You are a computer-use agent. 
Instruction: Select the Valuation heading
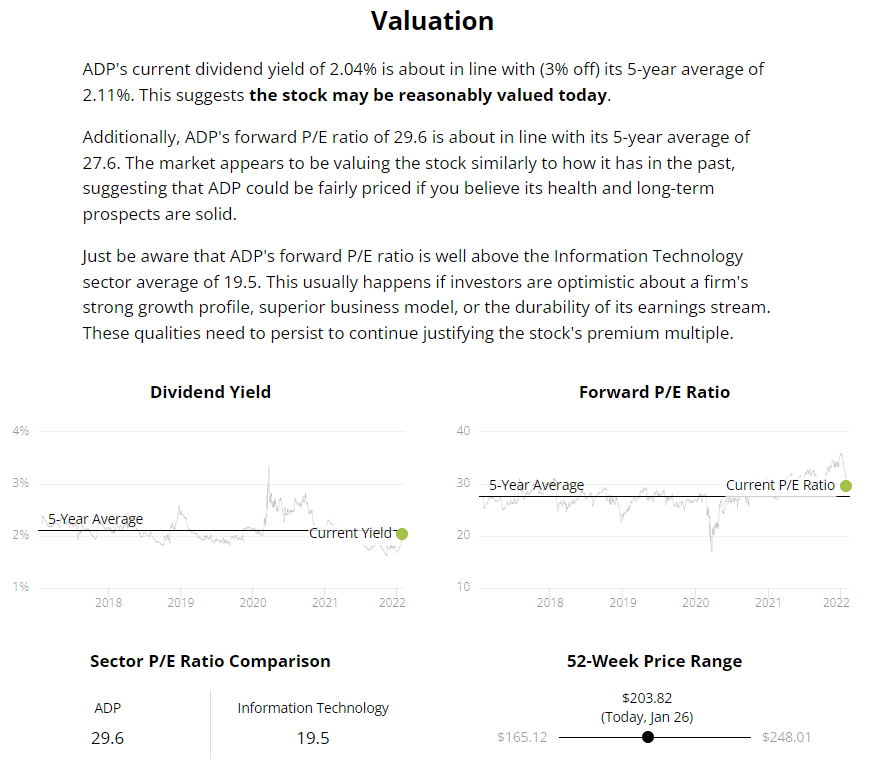[x=432, y=21]
